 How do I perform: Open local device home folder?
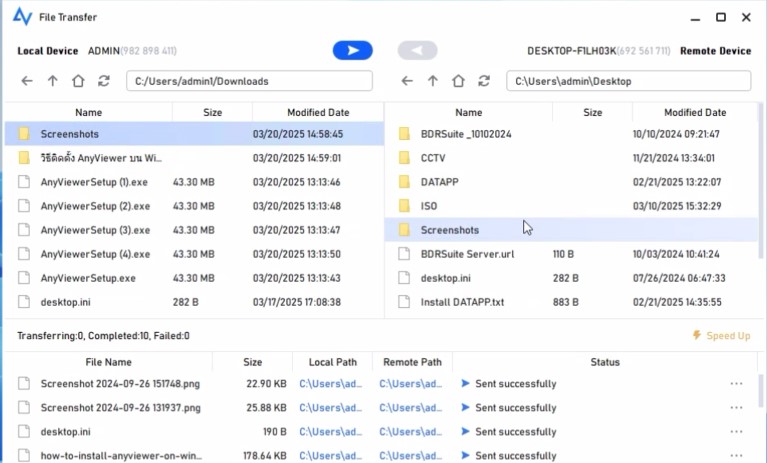pyautogui.click(x=78, y=81)
